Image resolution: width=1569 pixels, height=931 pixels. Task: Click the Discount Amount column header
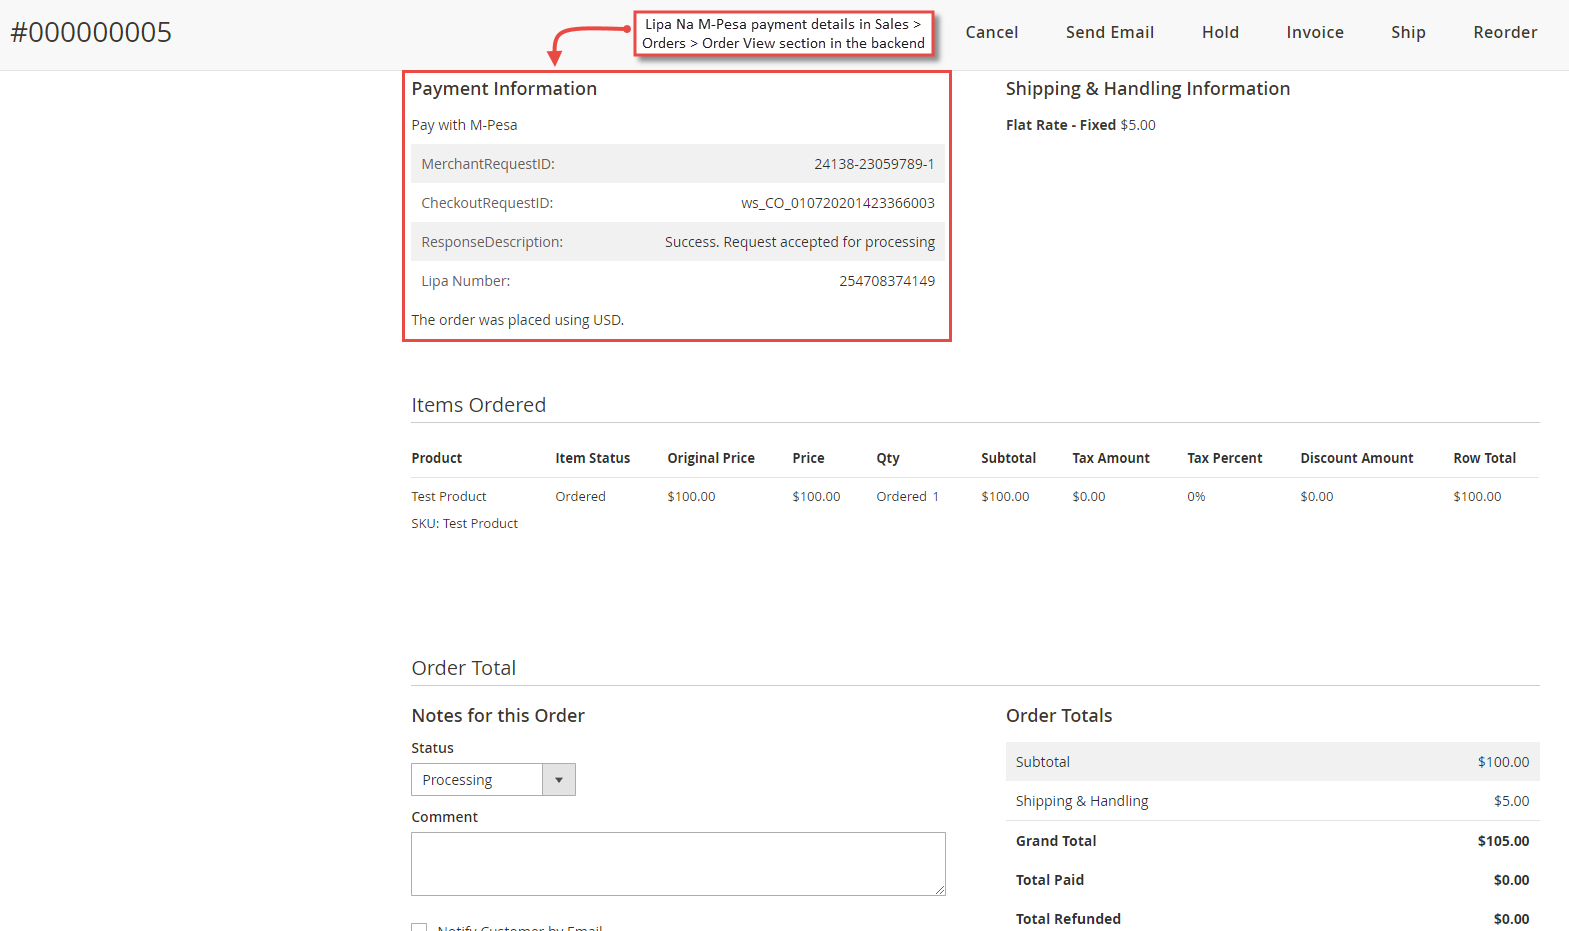point(1357,458)
